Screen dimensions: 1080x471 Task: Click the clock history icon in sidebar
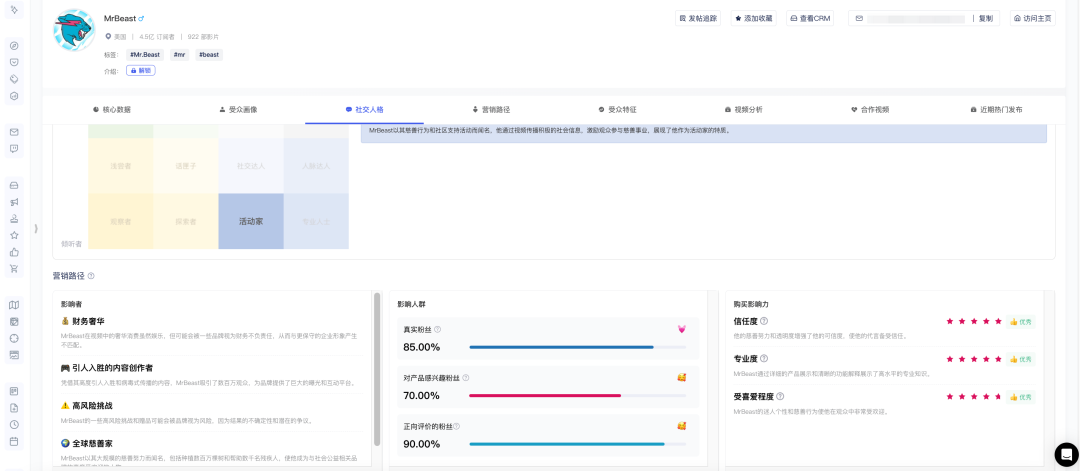pos(14,425)
